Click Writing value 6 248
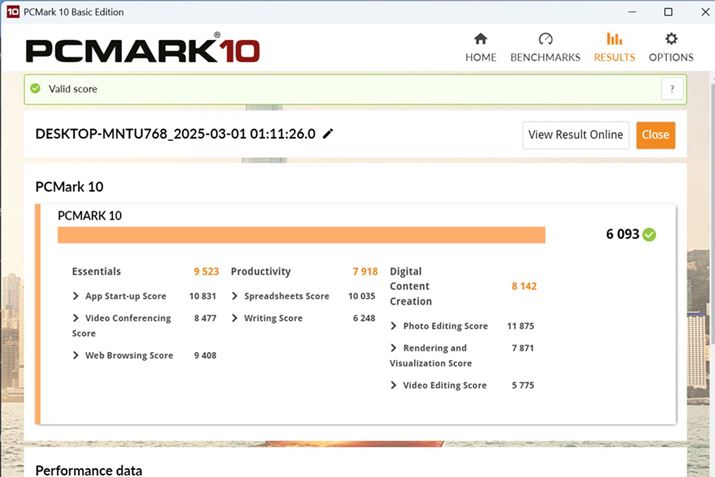 (364, 318)
